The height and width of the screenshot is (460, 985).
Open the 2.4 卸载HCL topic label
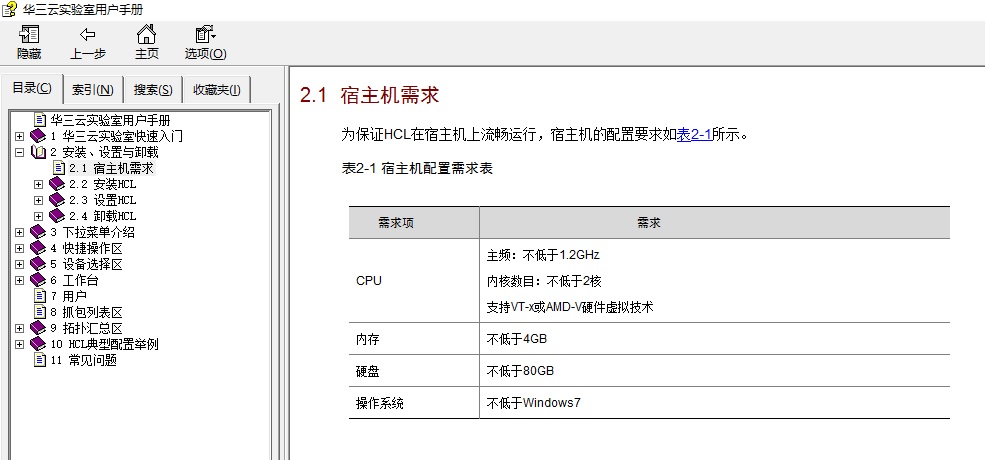coord(102,216)
